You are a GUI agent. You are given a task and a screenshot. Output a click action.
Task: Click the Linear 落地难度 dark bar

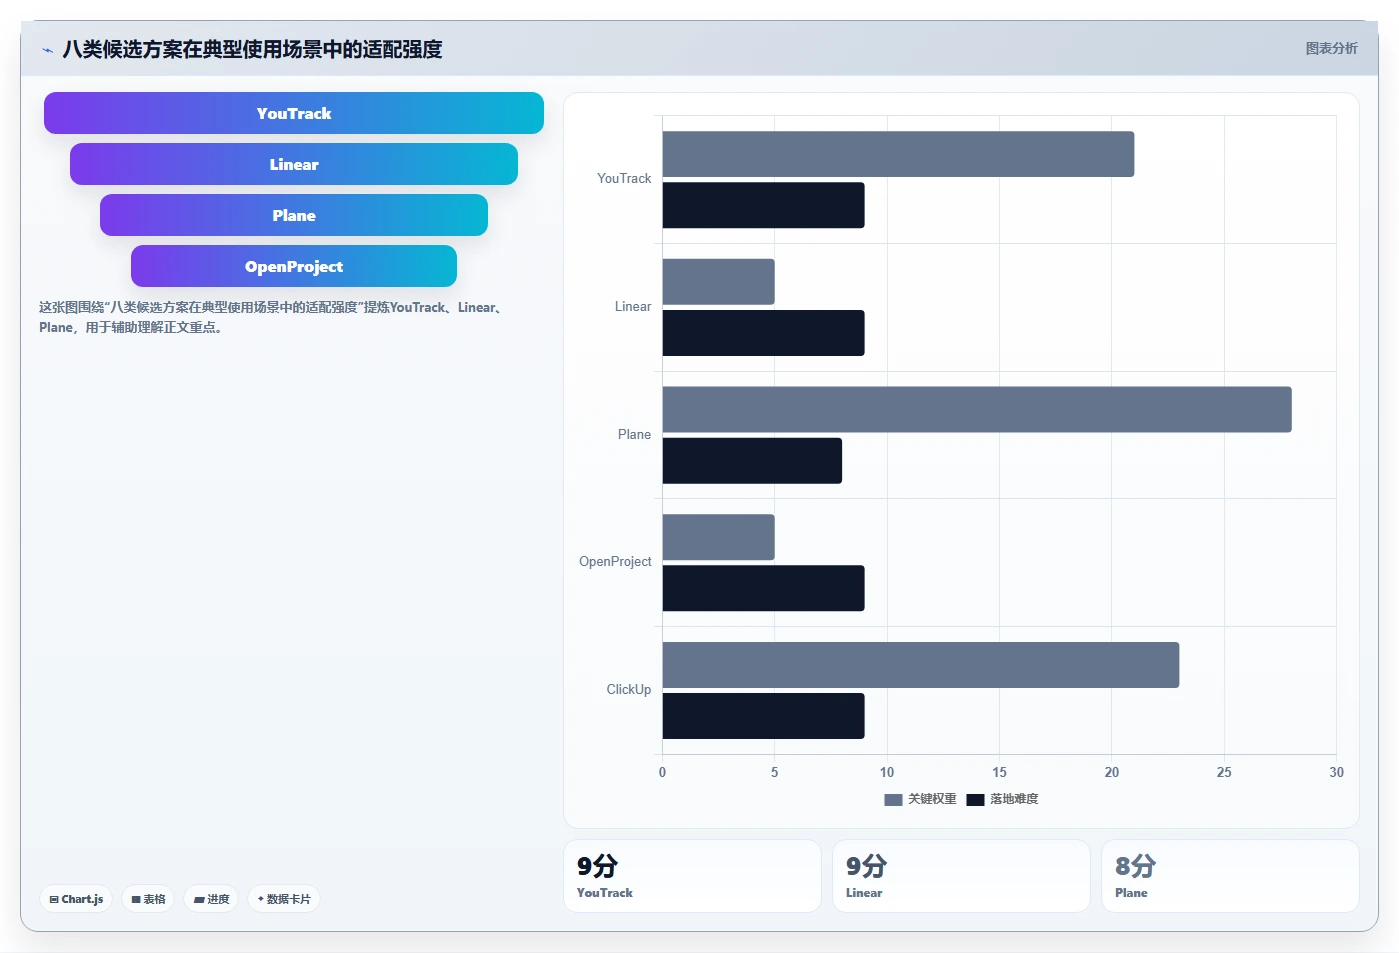[x=763, y=333]
